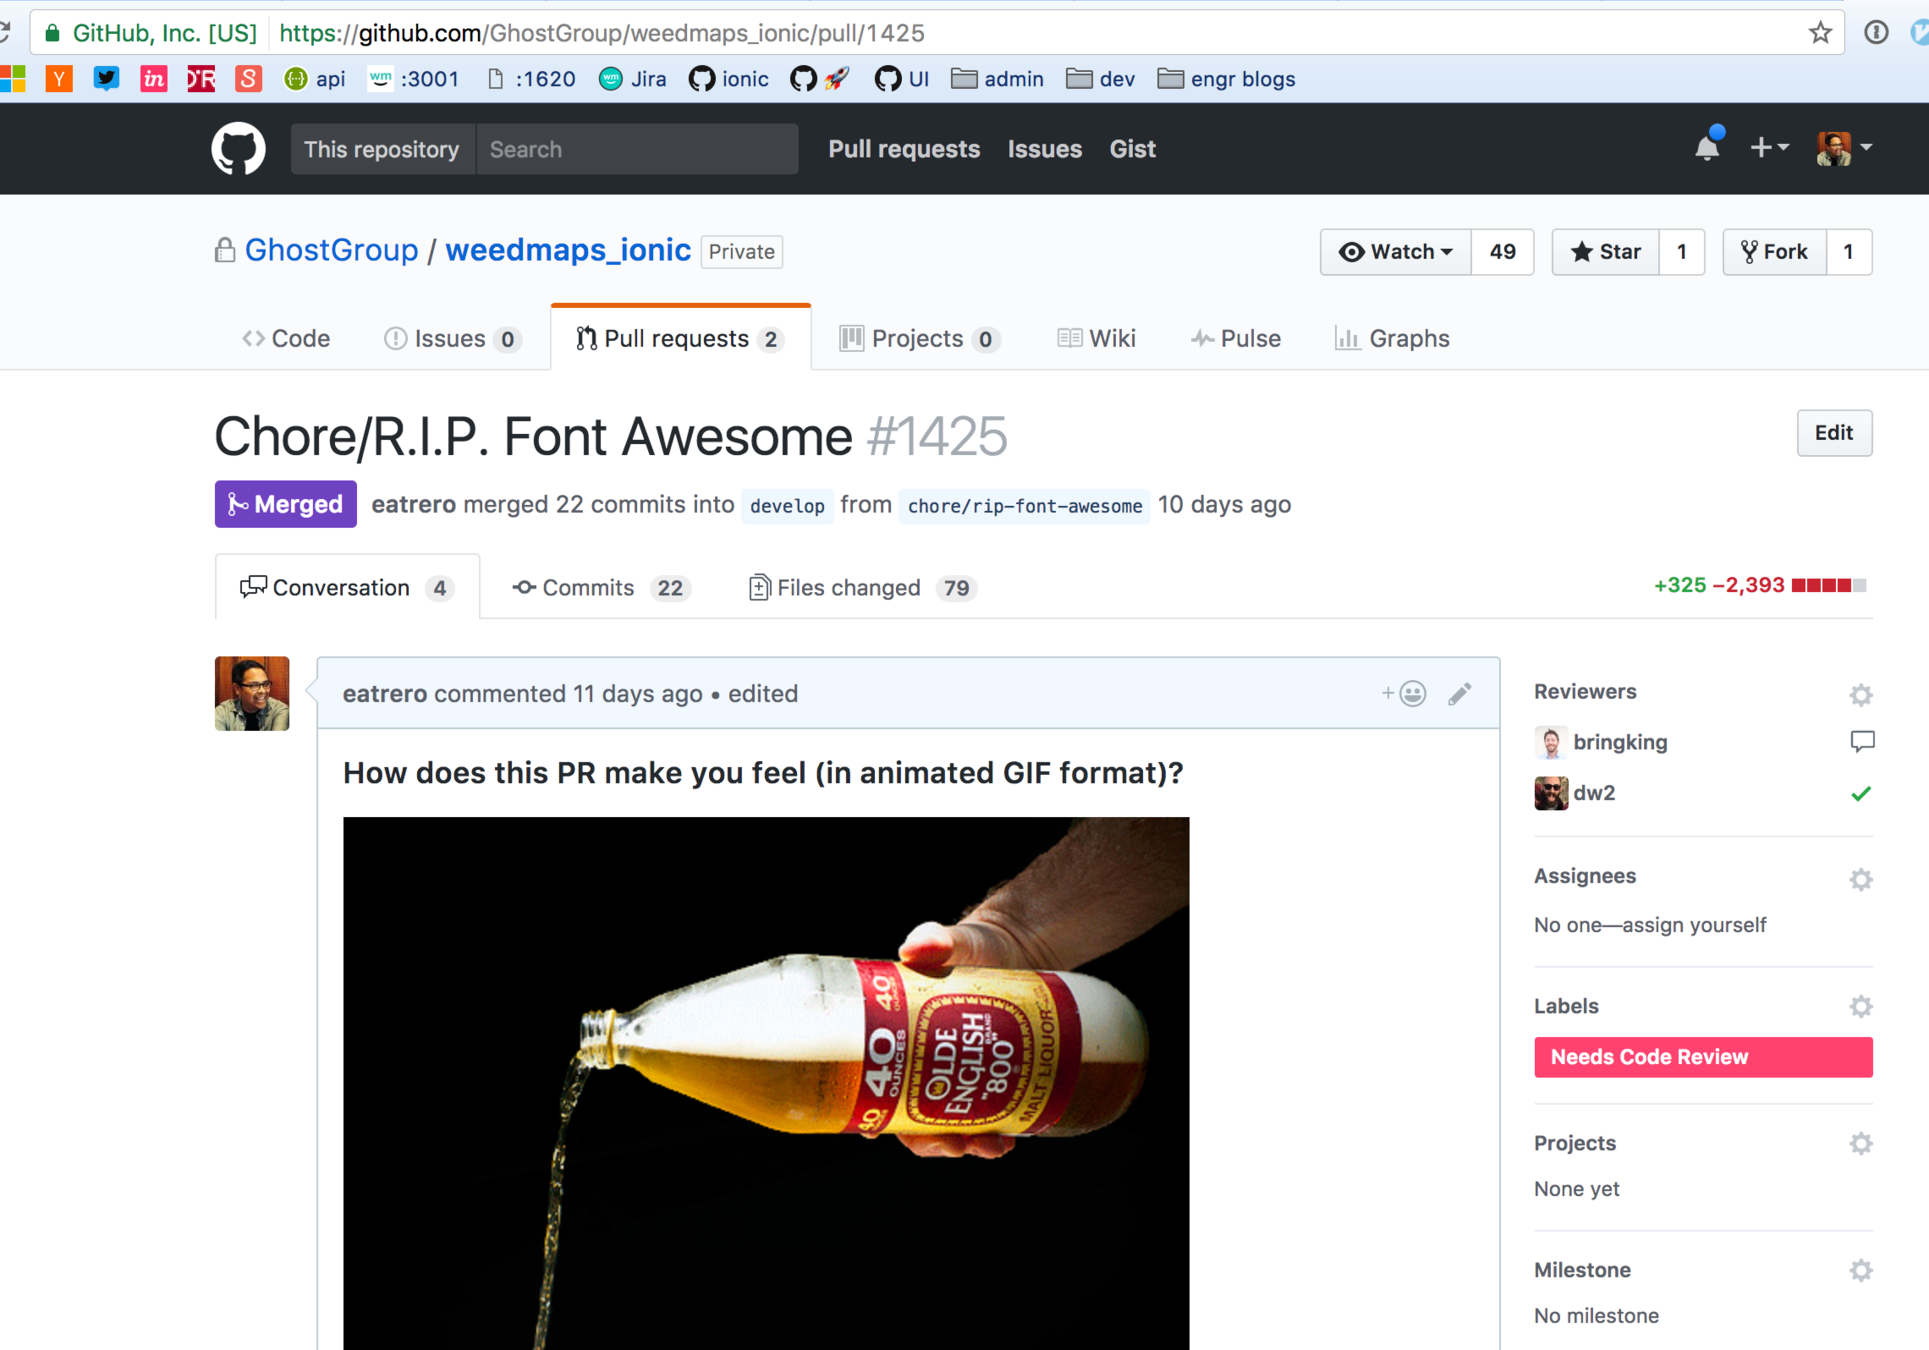Fork the repository
The height and width of the screenshot is (1350, 1929).
(x=1774, y=252)
